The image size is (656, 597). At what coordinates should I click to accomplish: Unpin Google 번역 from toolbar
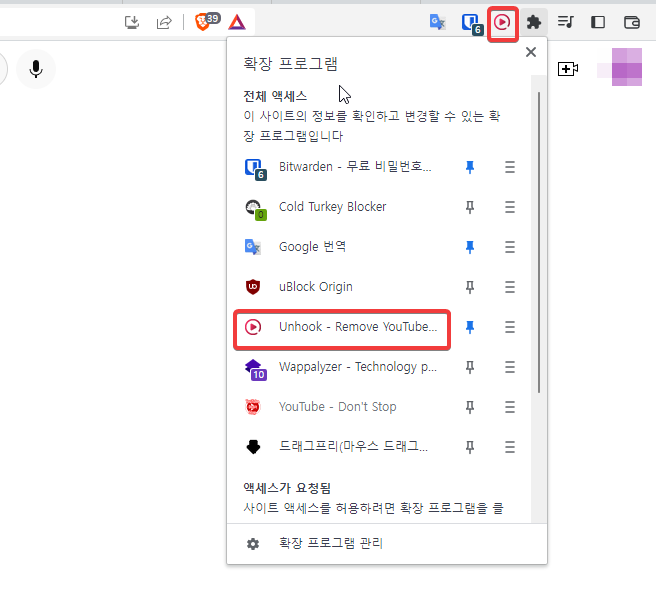tap(470, 247)
